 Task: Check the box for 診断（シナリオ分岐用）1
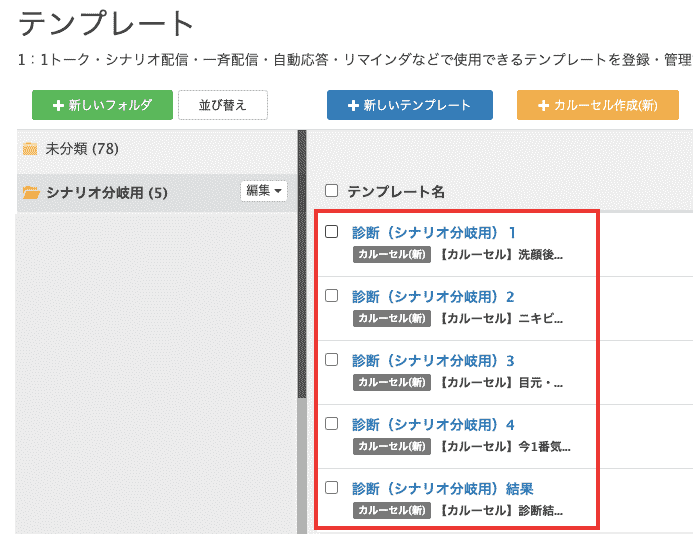pyautogui.click(x=332, y=232)
